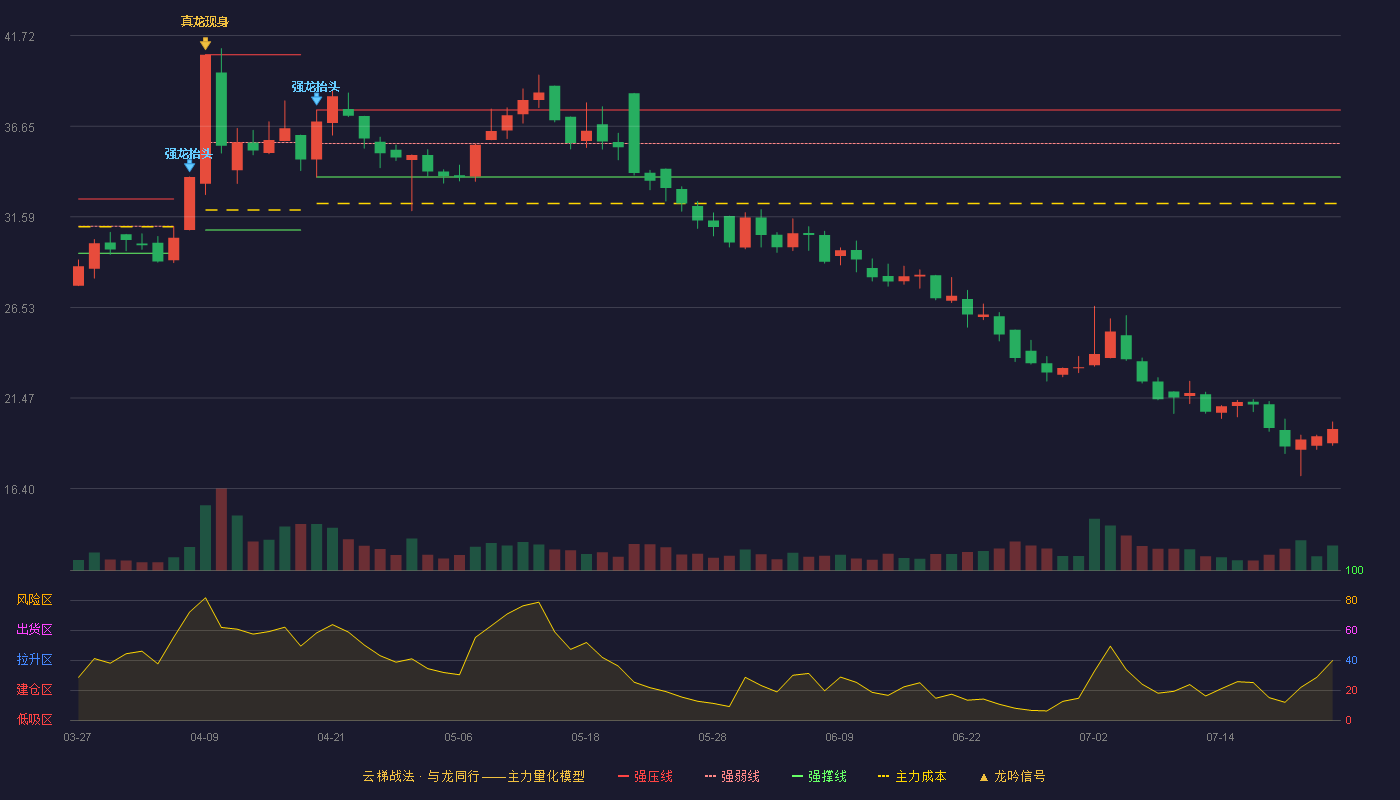Toggle the 龙吟信号 legend item

1012,776
